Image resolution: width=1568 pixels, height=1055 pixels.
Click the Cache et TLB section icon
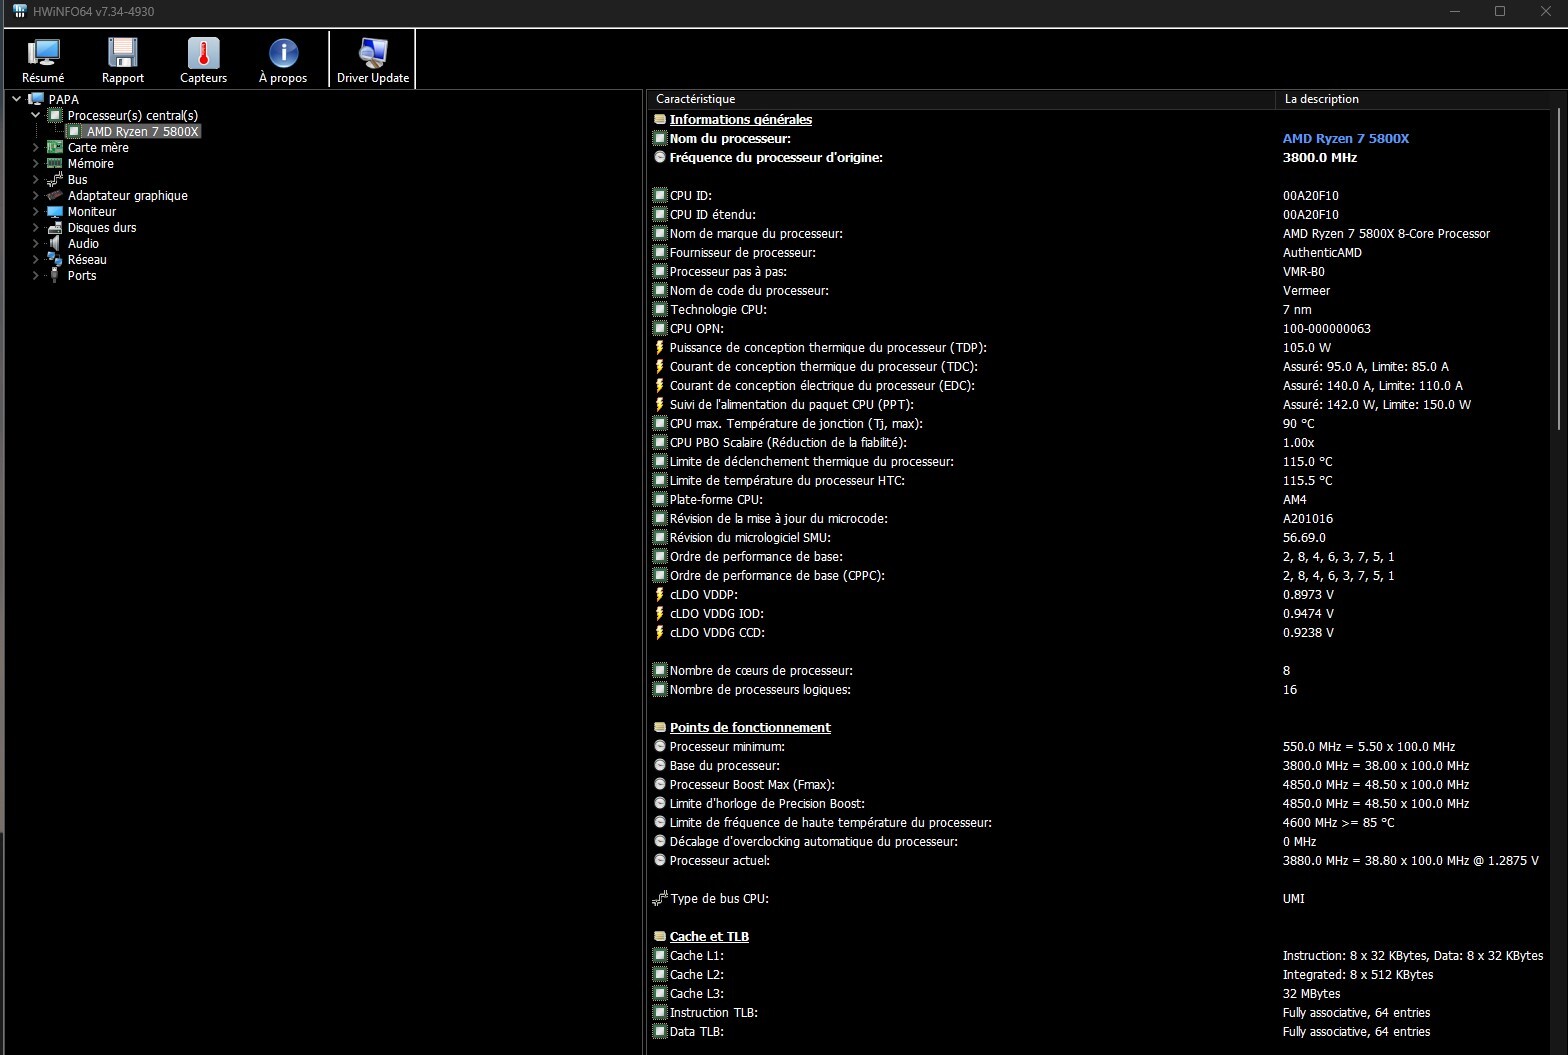click(660, 936)
